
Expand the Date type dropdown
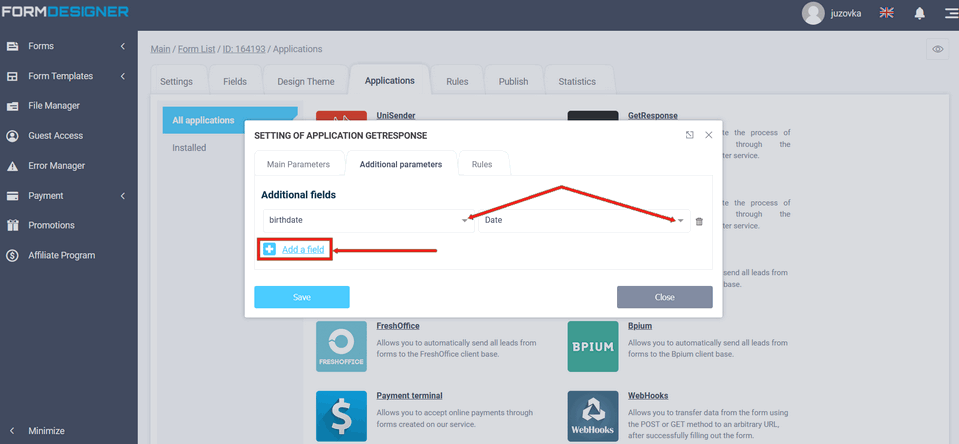click(x=680, y=220)
